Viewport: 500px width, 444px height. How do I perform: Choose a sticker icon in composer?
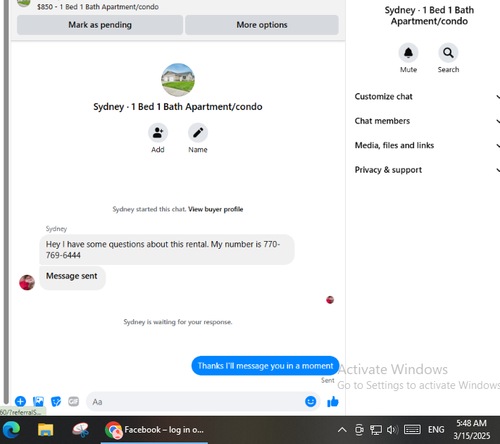click(x=56, y=401)
